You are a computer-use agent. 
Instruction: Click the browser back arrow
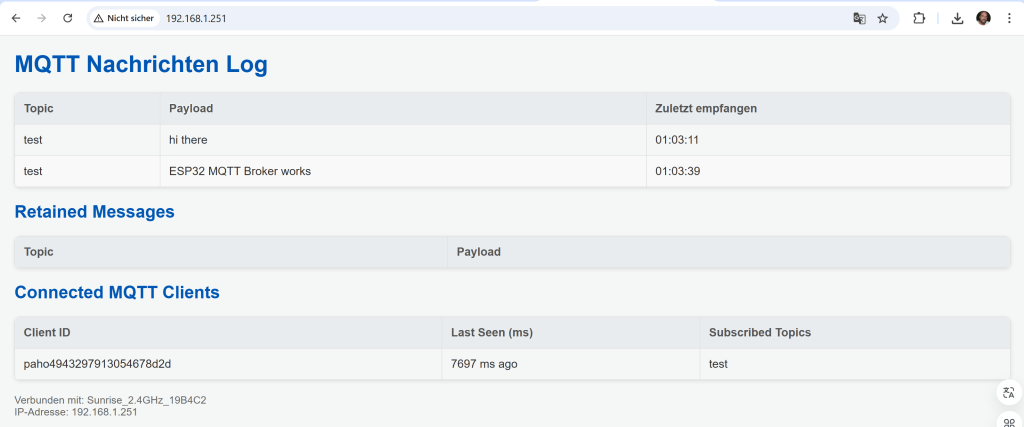point(16,18)
